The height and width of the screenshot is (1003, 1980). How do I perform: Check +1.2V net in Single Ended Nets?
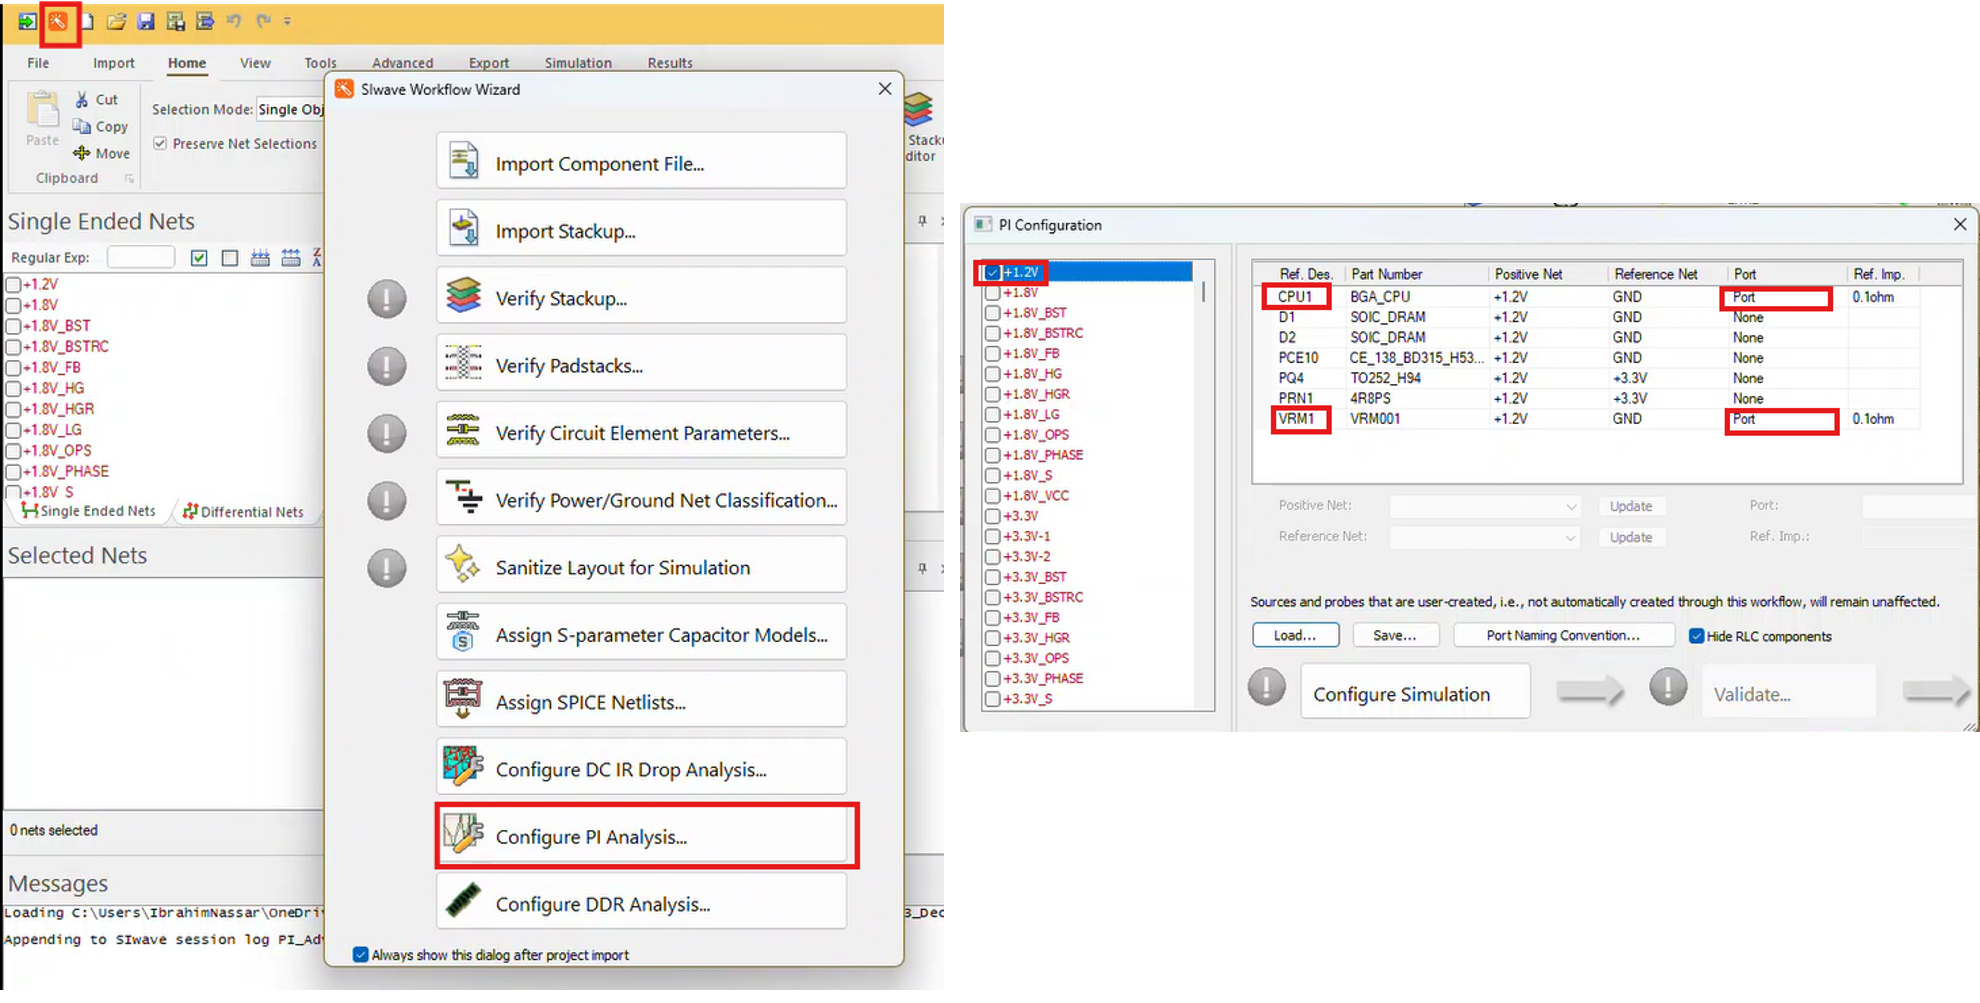point(13,284)
